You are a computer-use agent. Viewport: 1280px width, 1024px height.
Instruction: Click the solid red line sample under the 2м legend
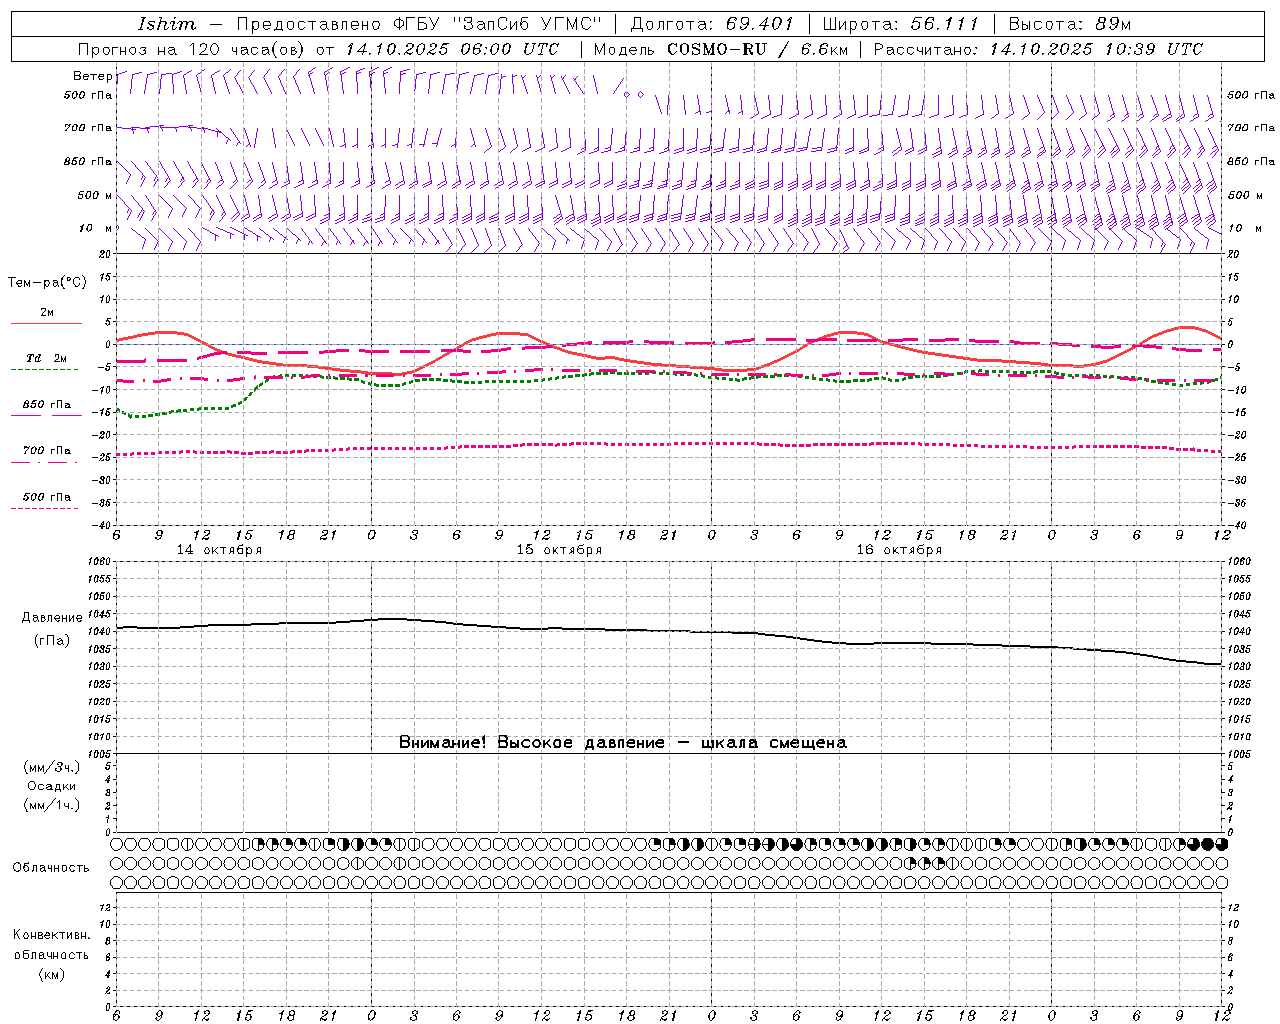tap(46, 323)
